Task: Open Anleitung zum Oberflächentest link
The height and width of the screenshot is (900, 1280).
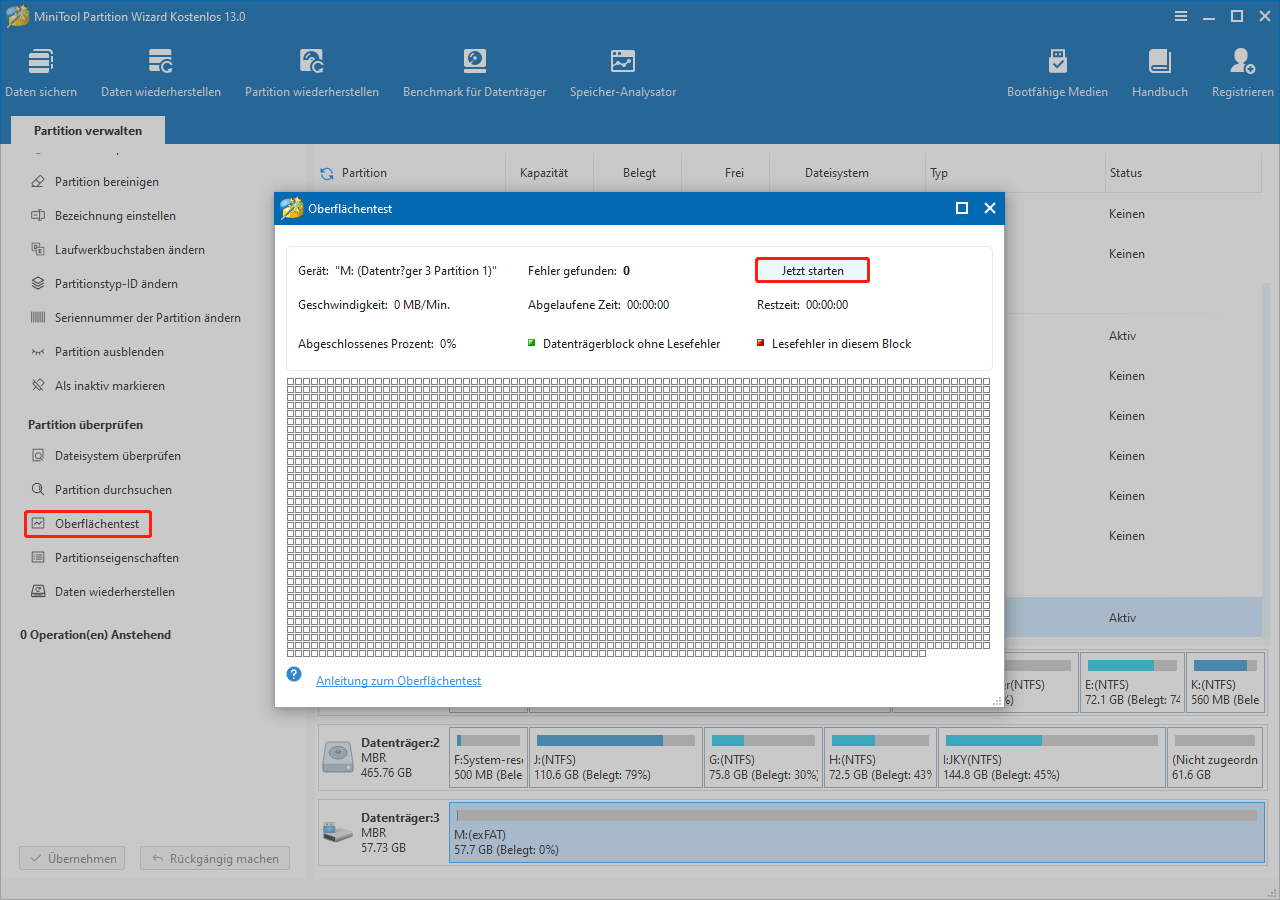Action: pyautogui.click(x=398, y=680)
